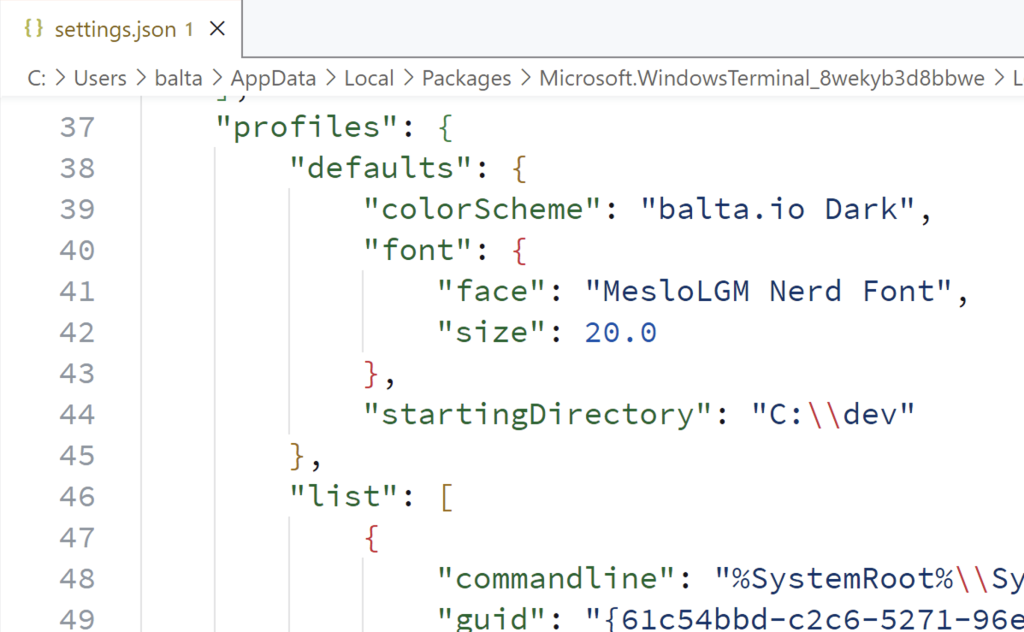
Task: Click the closing brace on line 45
Action: 297,456
